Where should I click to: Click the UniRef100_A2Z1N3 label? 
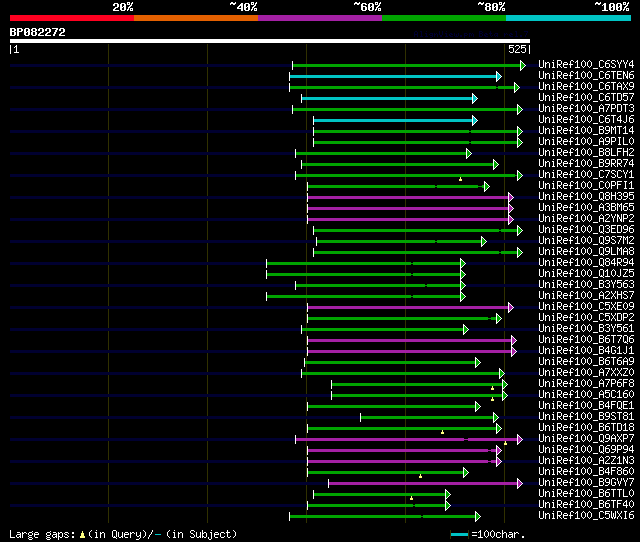pos(586,461)
